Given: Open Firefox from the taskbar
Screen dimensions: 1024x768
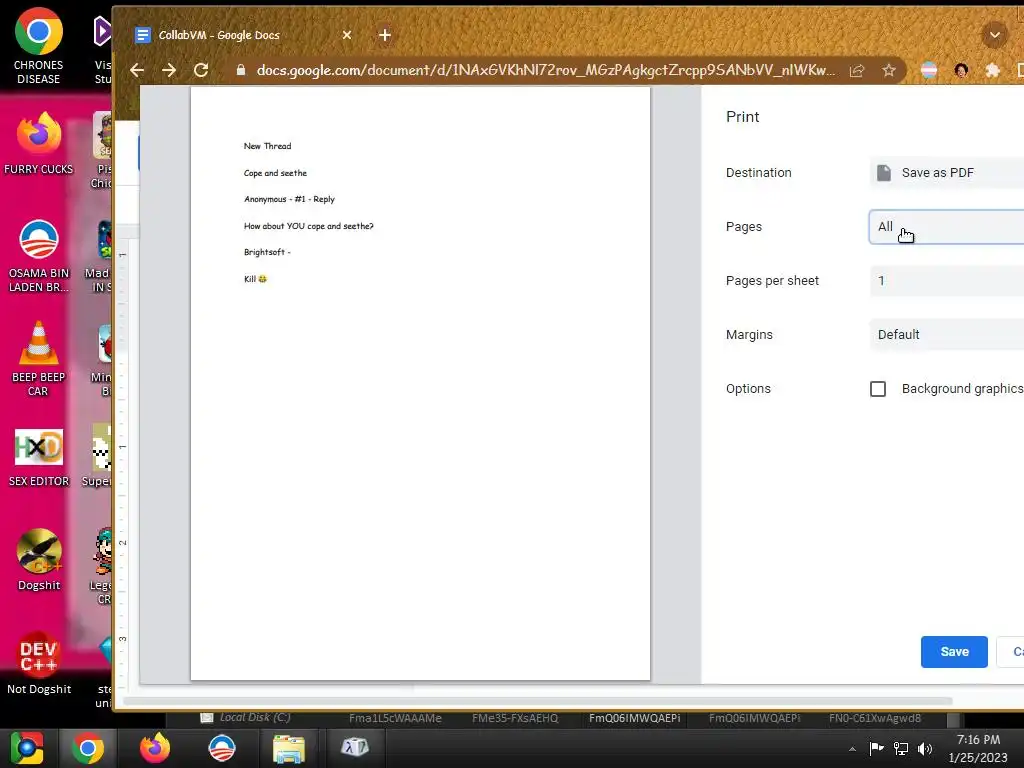Looking at the screenshot, I should click(155, 748).
